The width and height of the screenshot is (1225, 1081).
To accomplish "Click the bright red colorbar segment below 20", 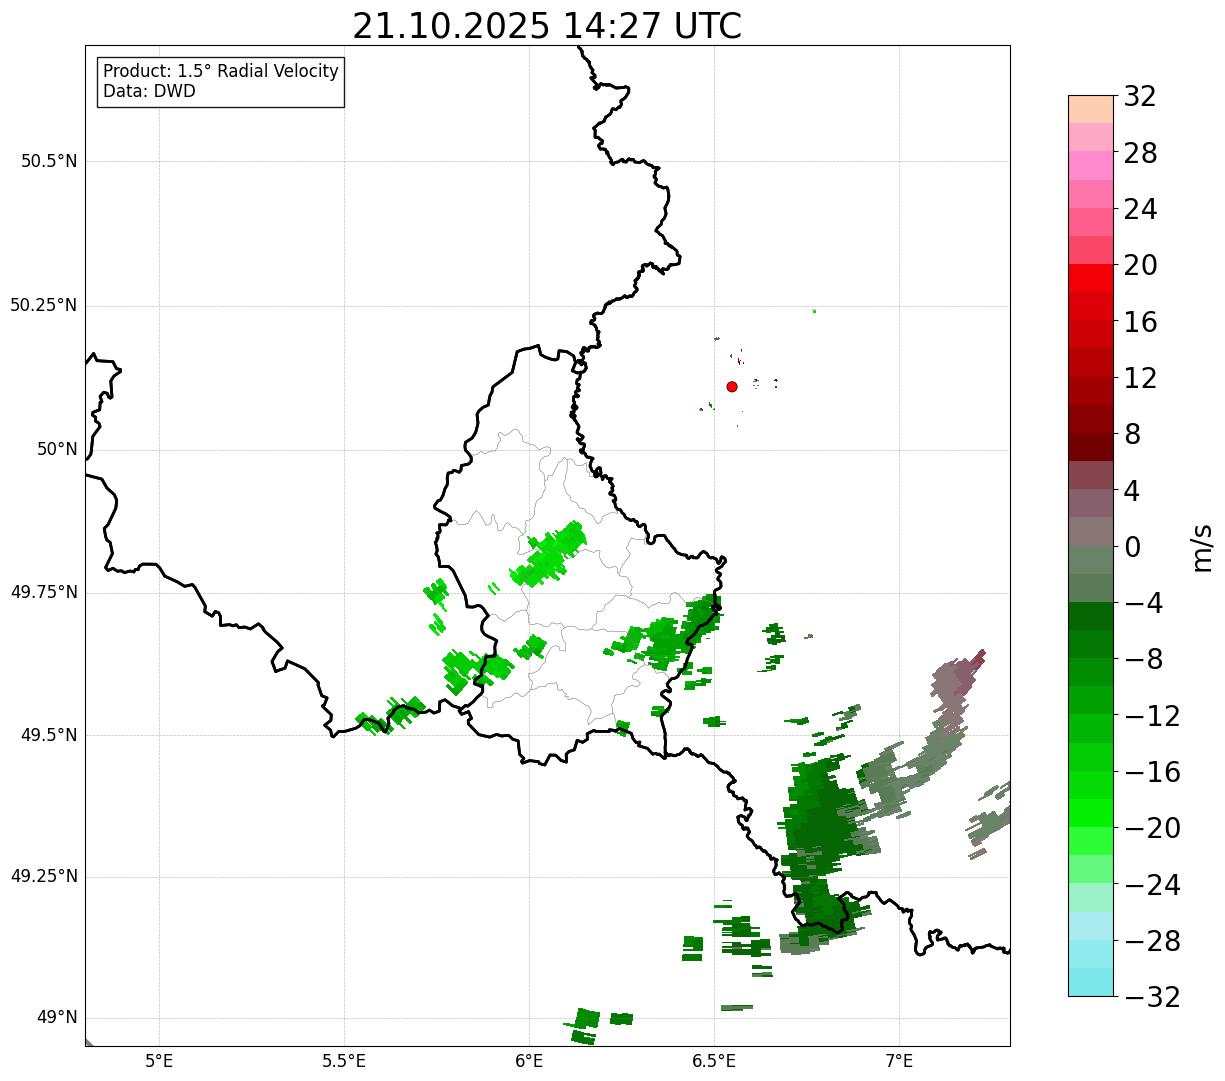I will pos(1091,278).
